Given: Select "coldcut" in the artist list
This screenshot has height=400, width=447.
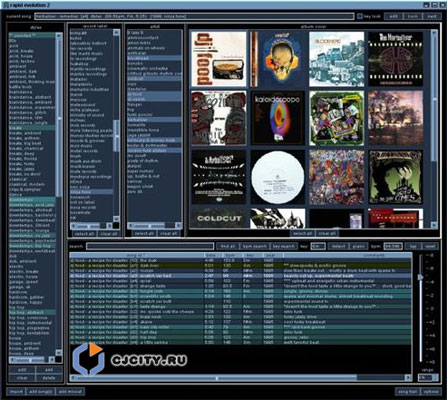Looking at the screenshot, I should 154,79.
